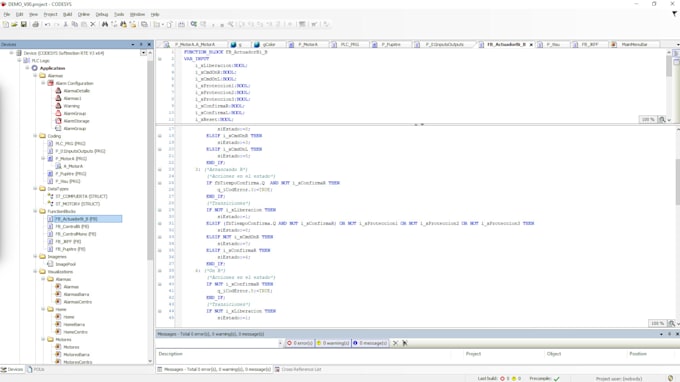This screenshot has height=382, width=680.
Task: Click the Application node icon
Action: [34, 68]
